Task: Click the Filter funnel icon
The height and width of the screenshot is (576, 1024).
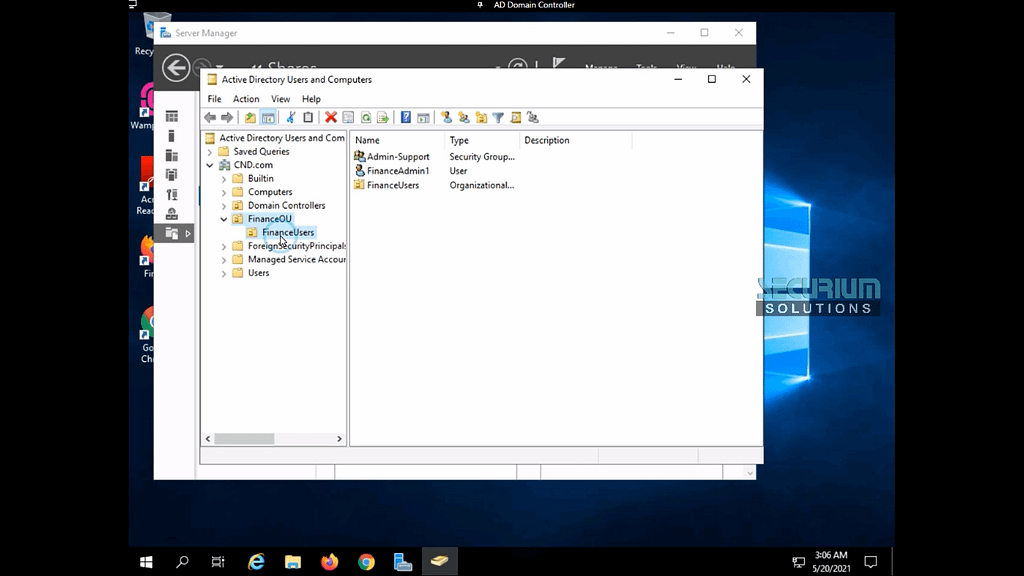Action: (x=498, y=118)
